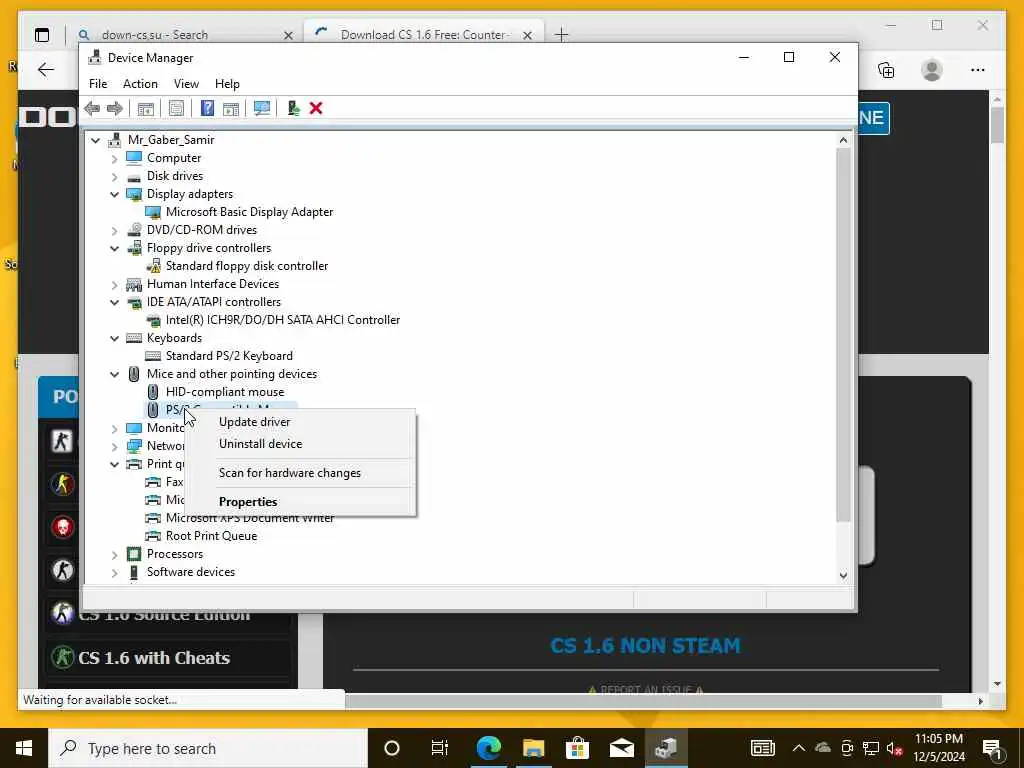Click the browser back arrow button
Screen dimensions: 1024x768
(x=46, y=70)
